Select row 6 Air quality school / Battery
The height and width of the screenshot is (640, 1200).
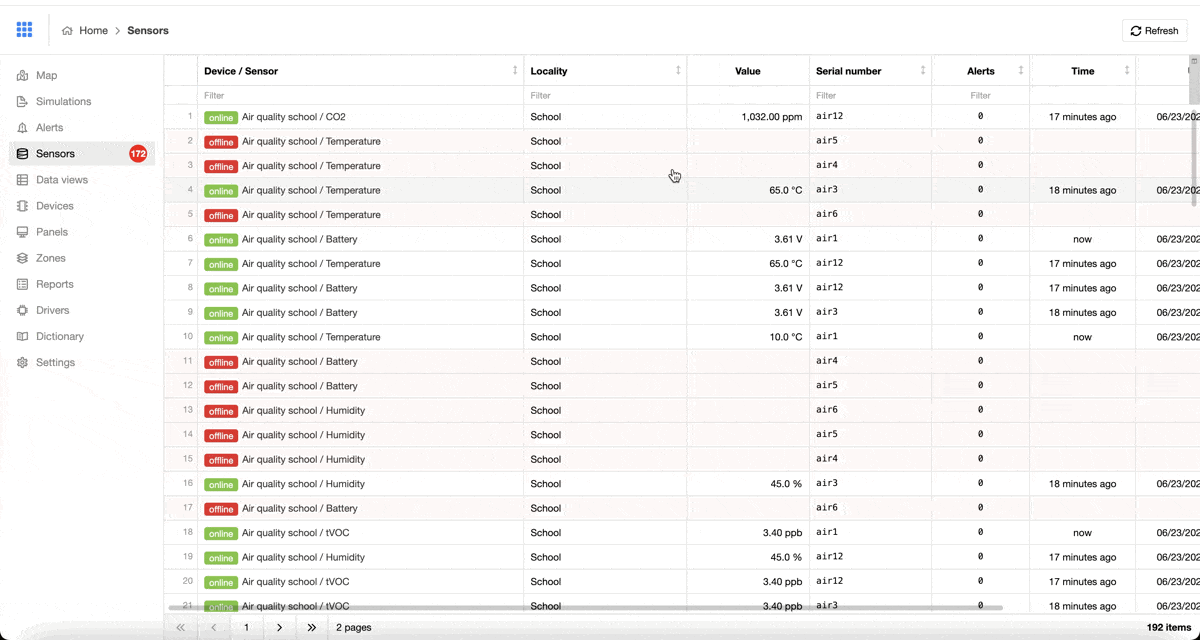point(682,239)
